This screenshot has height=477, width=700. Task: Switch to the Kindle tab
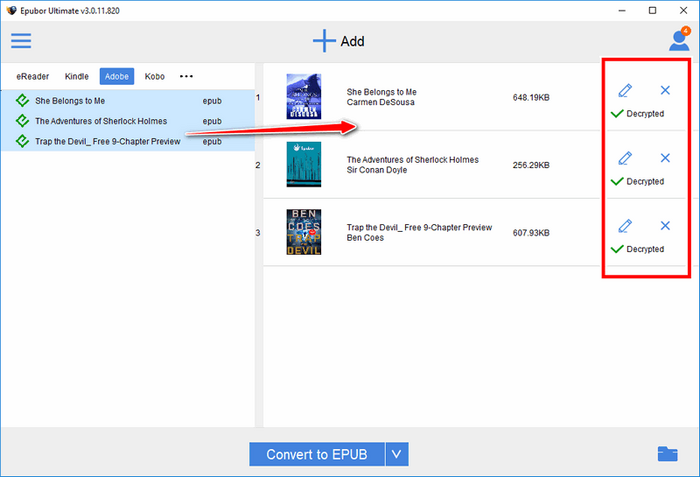pos(77,76)
